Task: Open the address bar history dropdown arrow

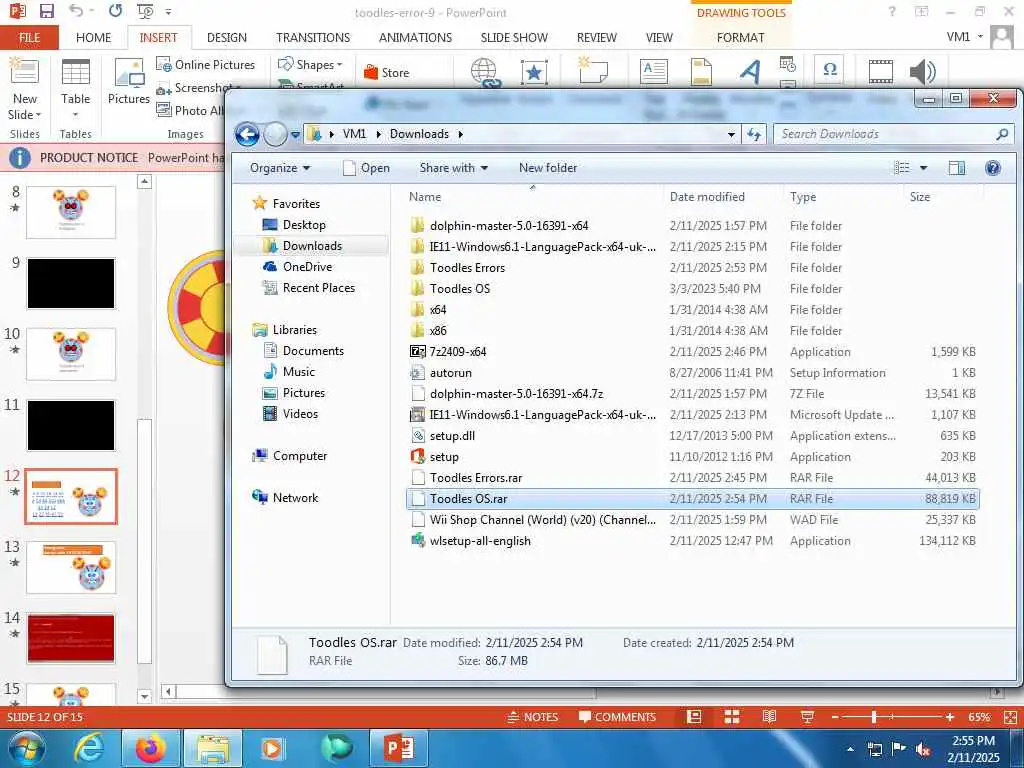Action: (x=731, y=135)
